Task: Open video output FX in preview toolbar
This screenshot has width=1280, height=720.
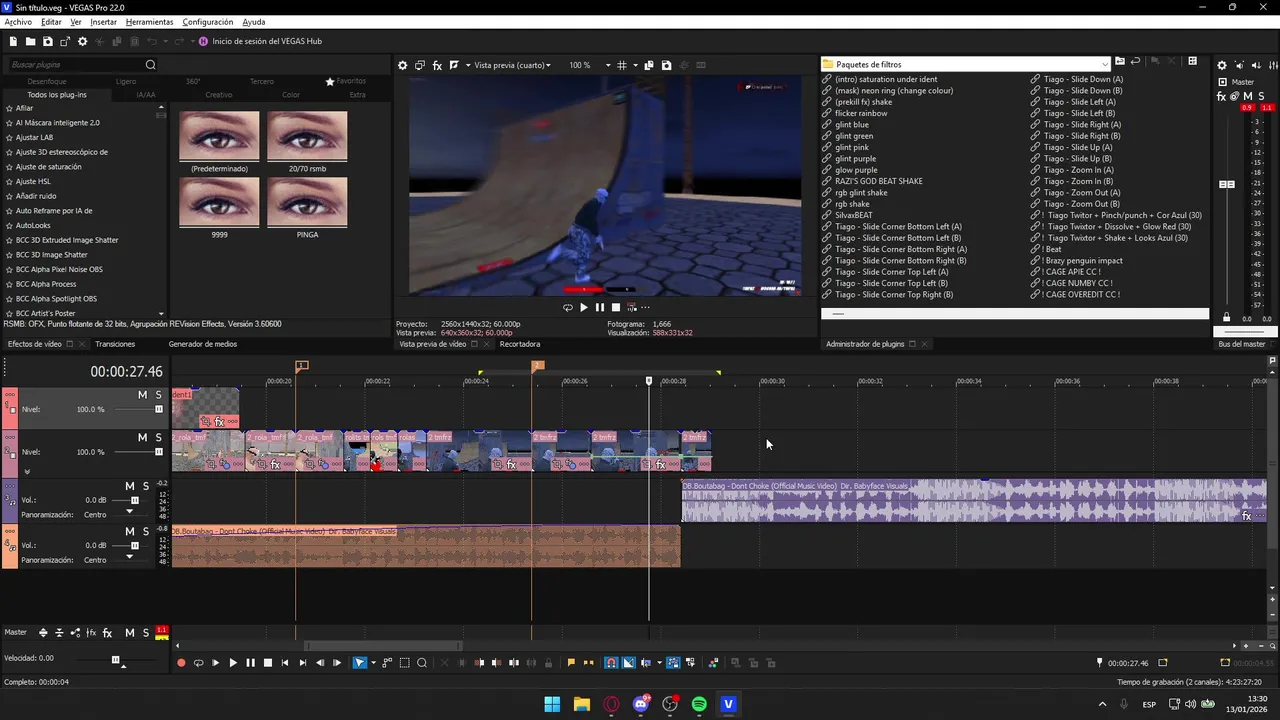Action: tap(437, 65)
